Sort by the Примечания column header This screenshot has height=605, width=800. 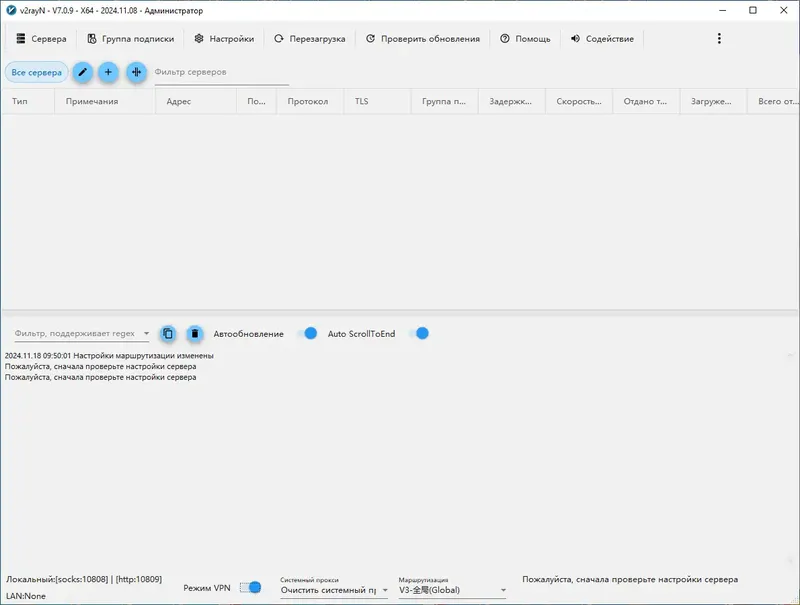coord(105,102)
